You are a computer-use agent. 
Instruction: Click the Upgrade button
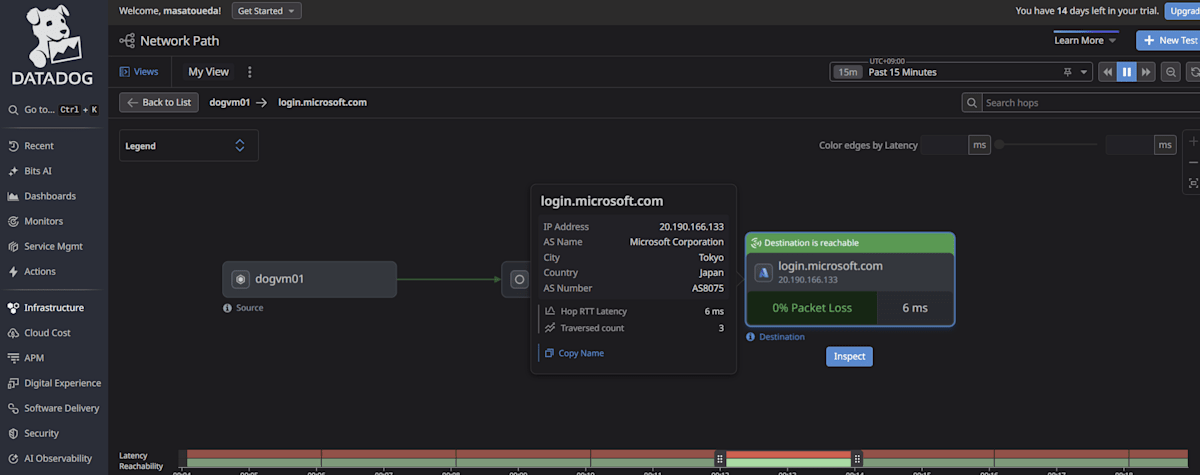(x=1184, y=11)
